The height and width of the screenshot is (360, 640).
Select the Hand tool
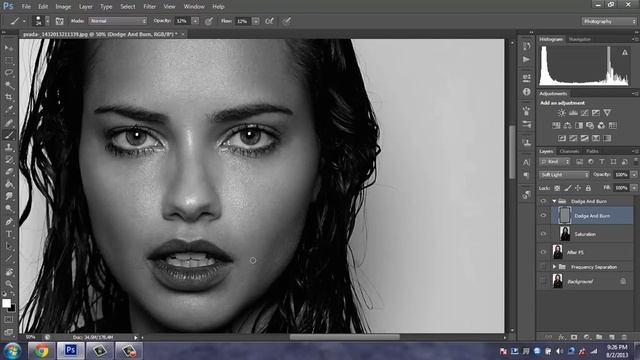(x=9, y=272)
